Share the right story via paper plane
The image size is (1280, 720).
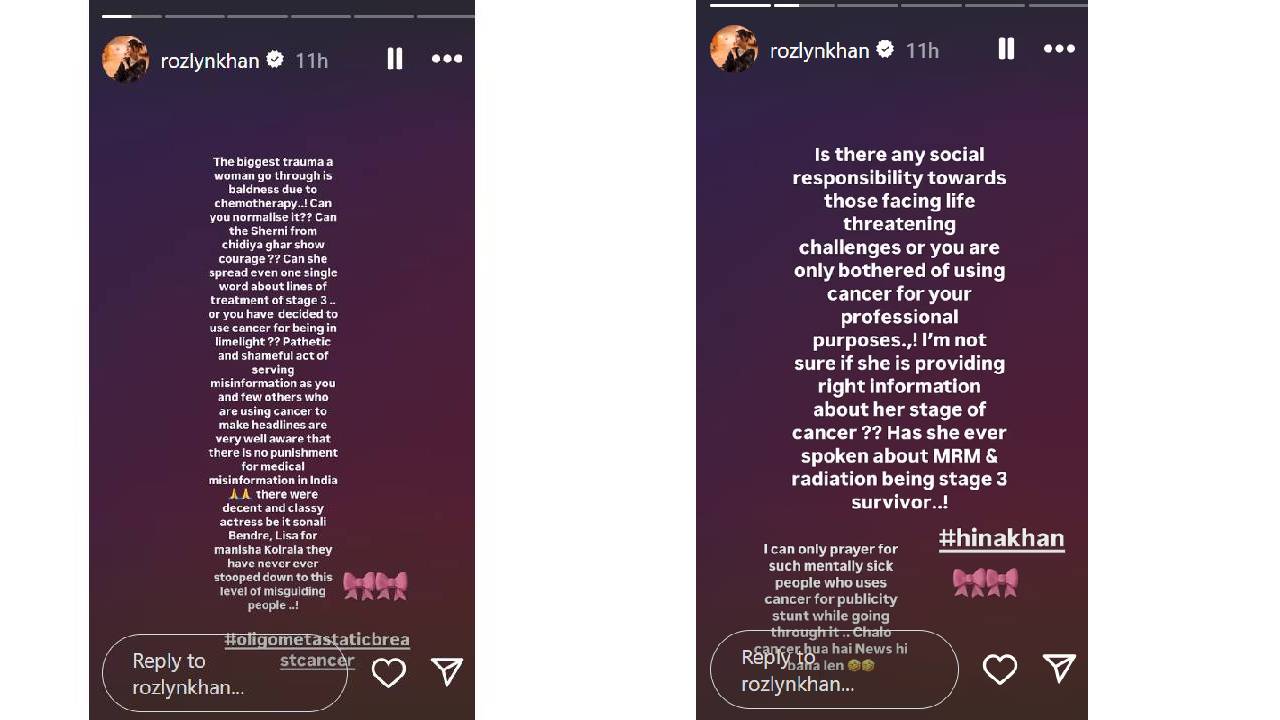[x=1059, y=669]
